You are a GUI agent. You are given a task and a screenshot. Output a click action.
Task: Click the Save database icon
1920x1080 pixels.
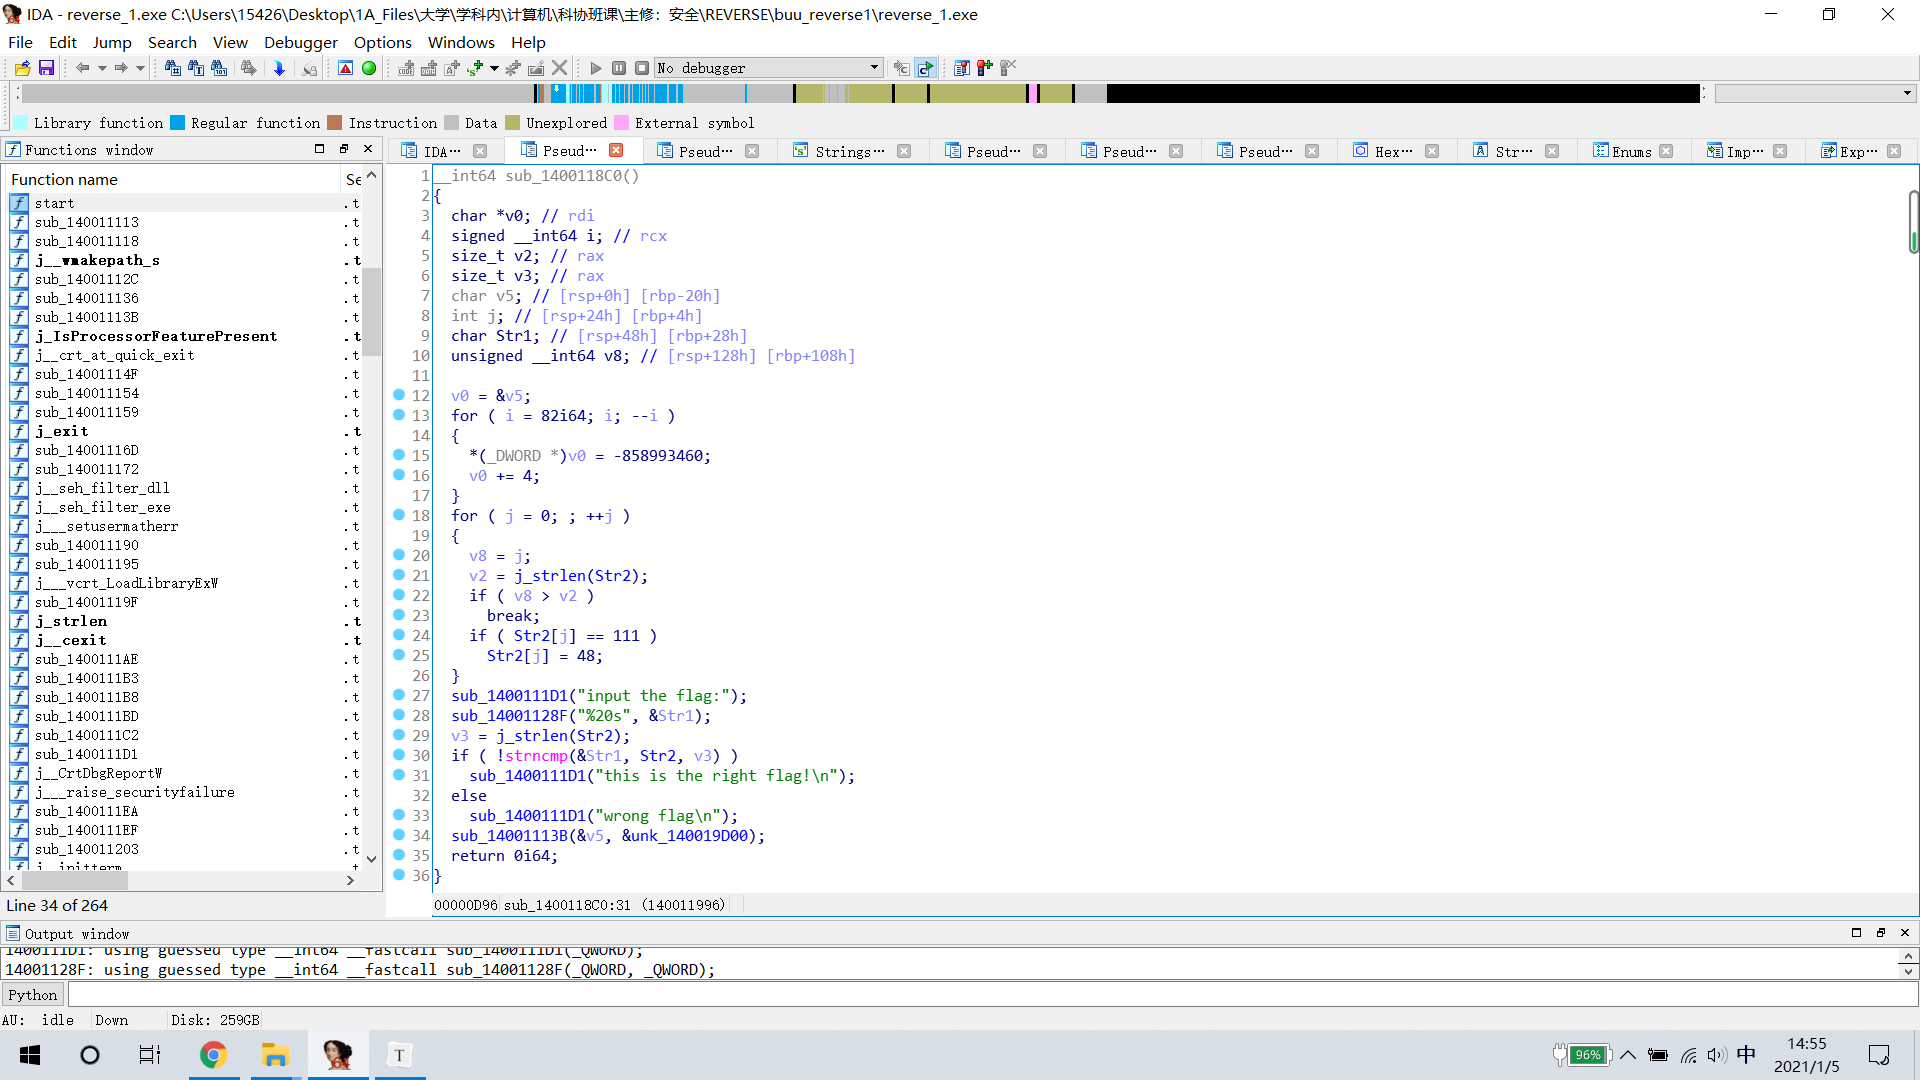click(46, 68)
